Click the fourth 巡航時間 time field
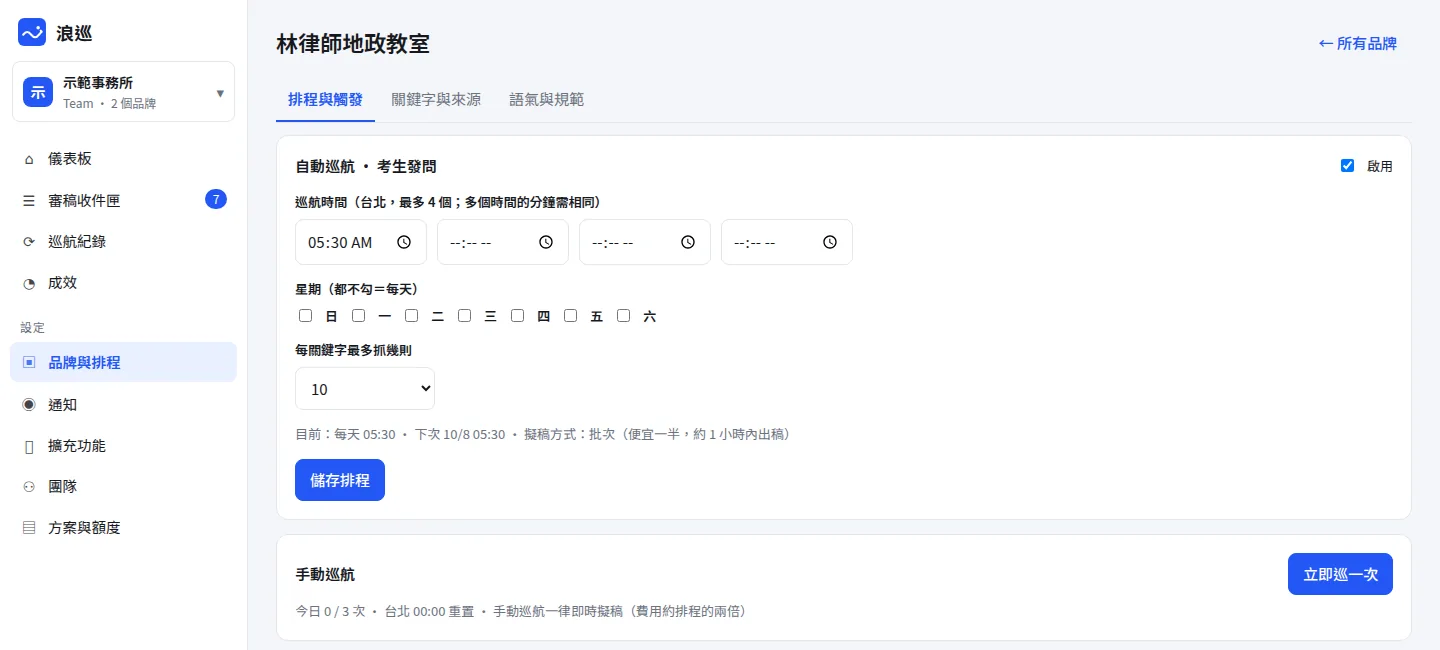Viewport: 1440px width, 650px height. pos(787,242)
